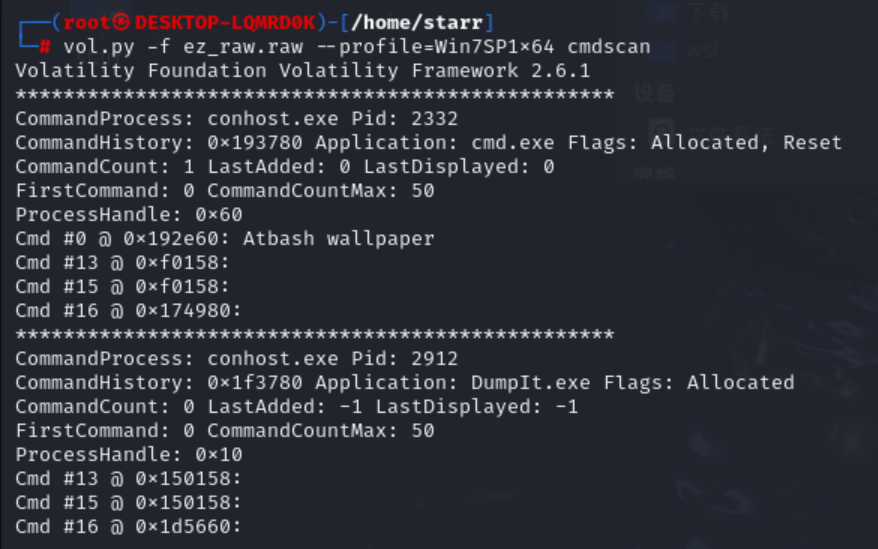Click the 'Atbash wallpaper' command text
The width and height of the screenshot is (878, 549).
coord(339,239)
